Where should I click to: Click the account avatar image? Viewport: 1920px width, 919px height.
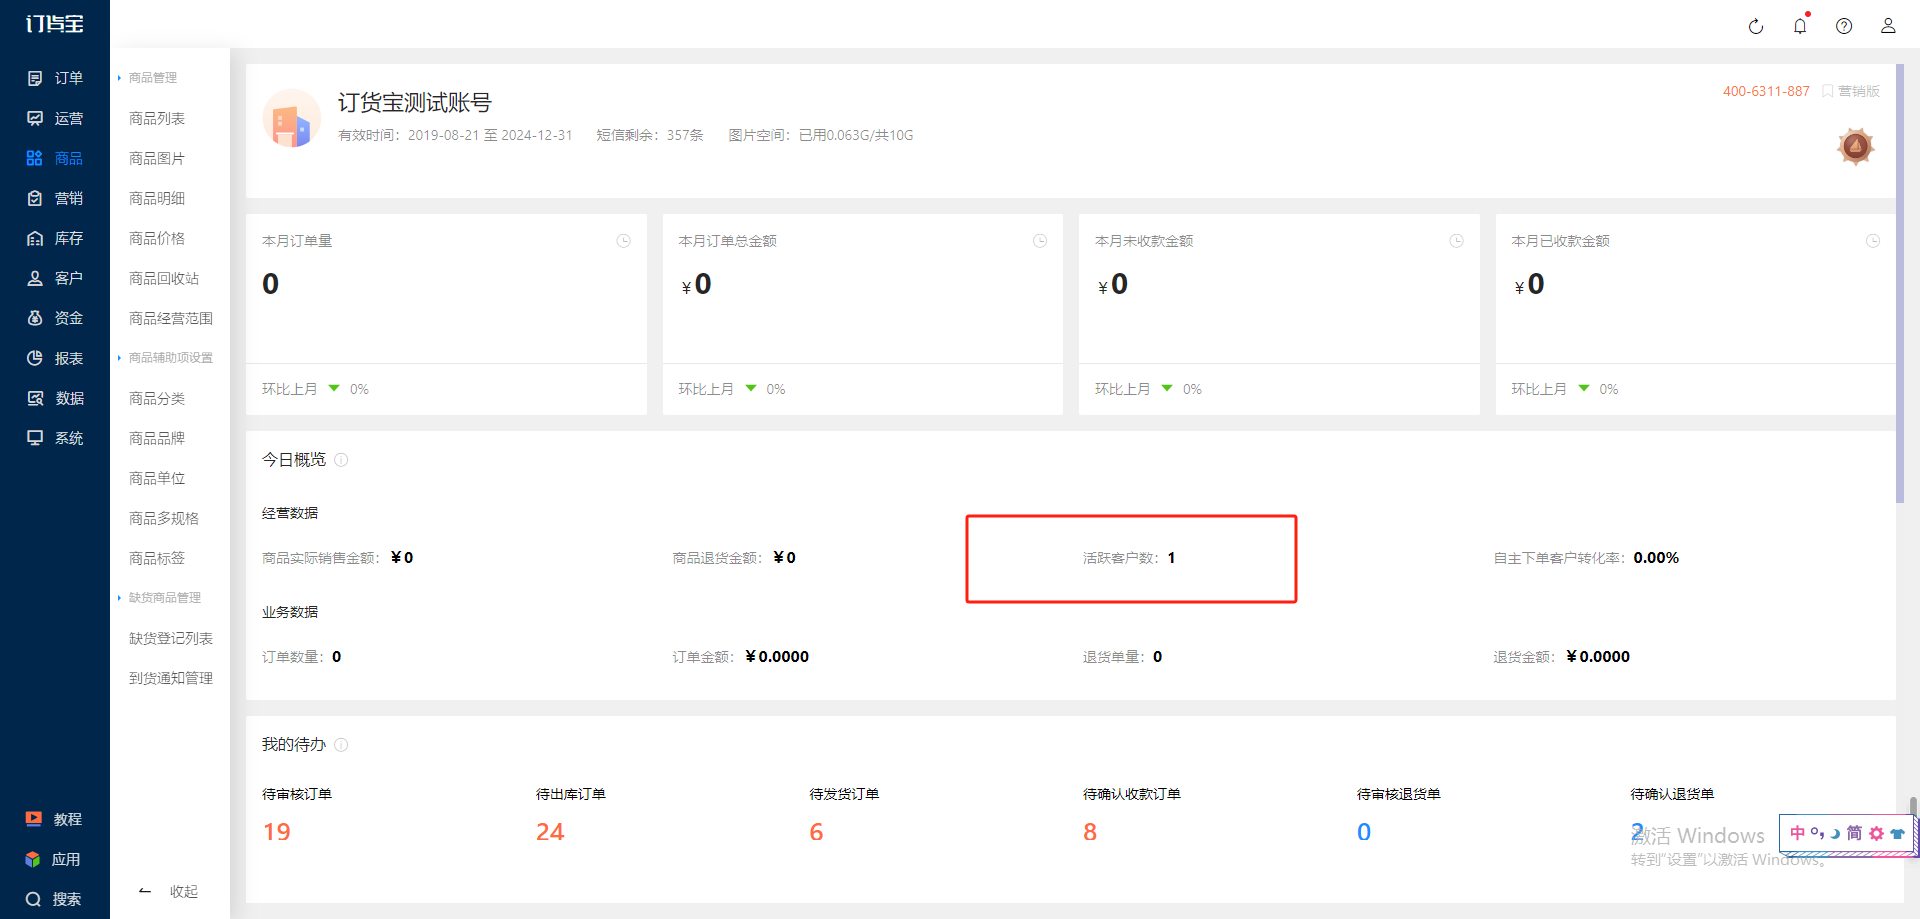tap(292, 118)
